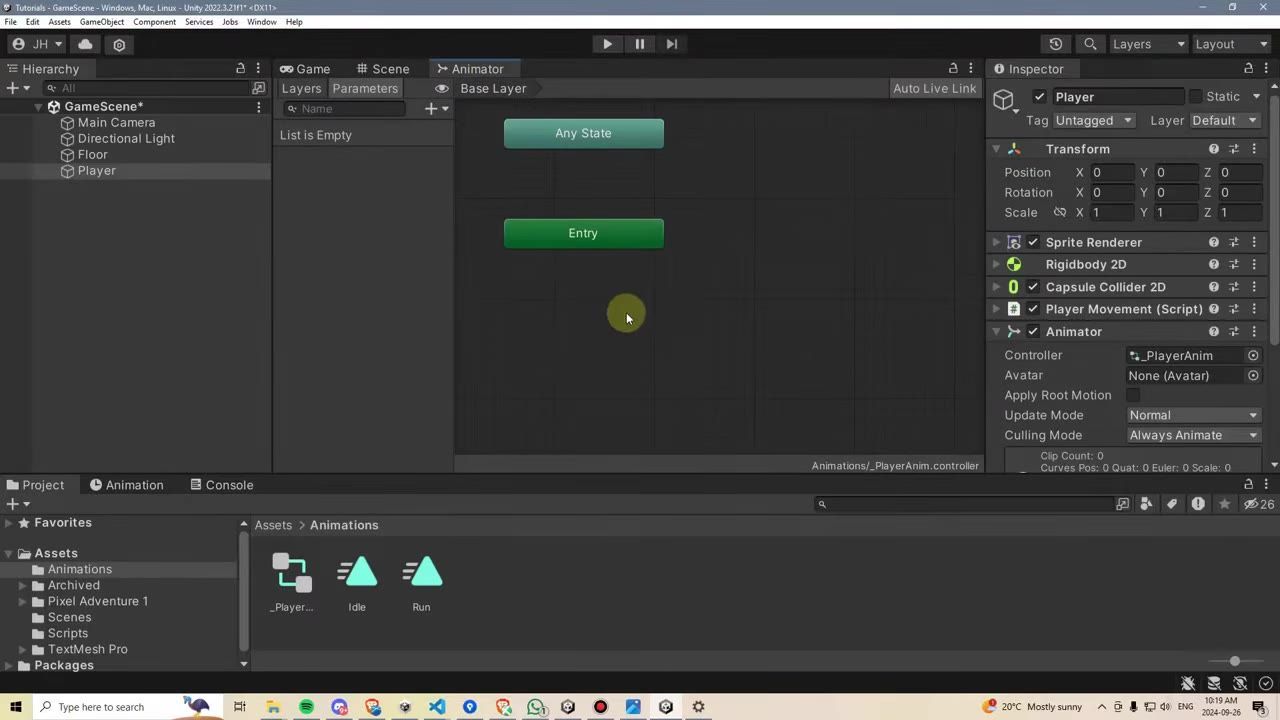
Task: Open the Layout dropdown in the toolbar
Action: (x=1231, y=44)
